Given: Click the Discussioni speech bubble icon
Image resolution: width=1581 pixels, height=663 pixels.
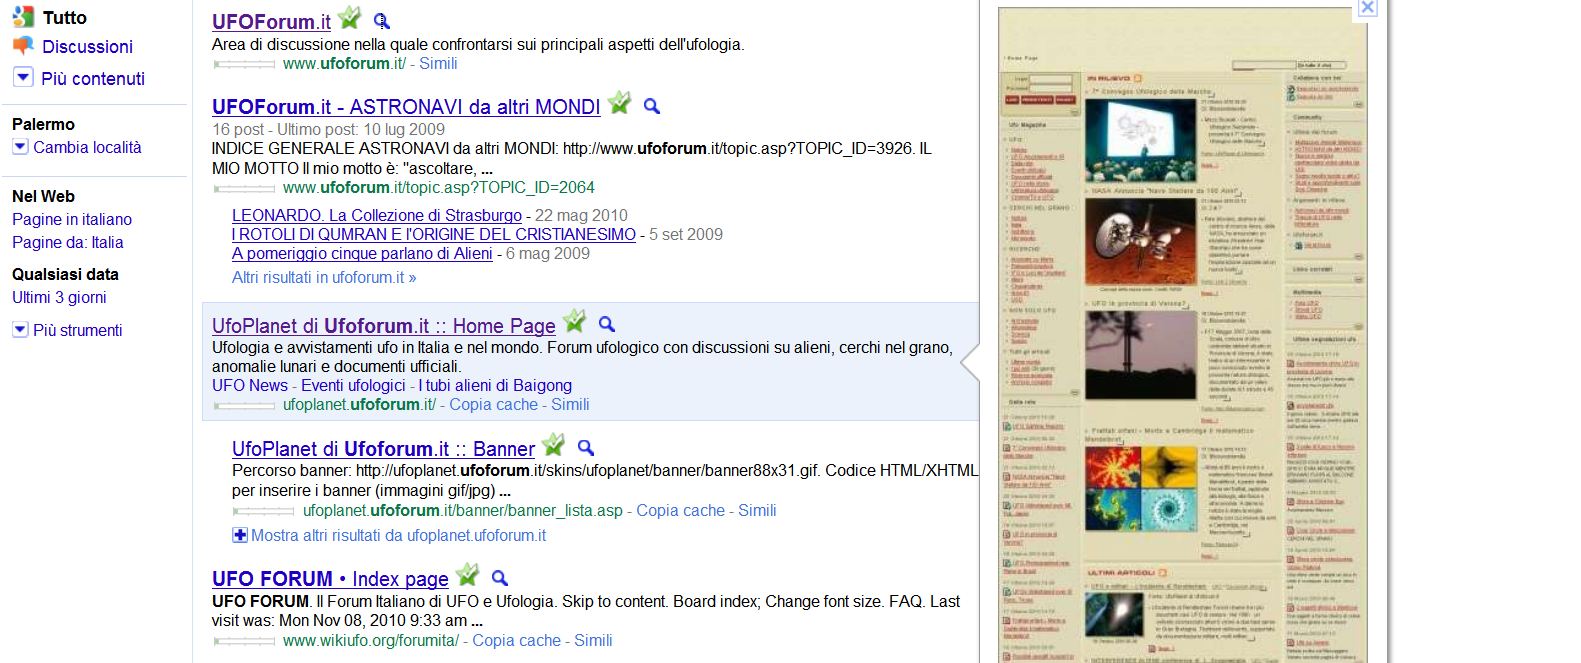Looking at the screenshot, I should (23, 46).
